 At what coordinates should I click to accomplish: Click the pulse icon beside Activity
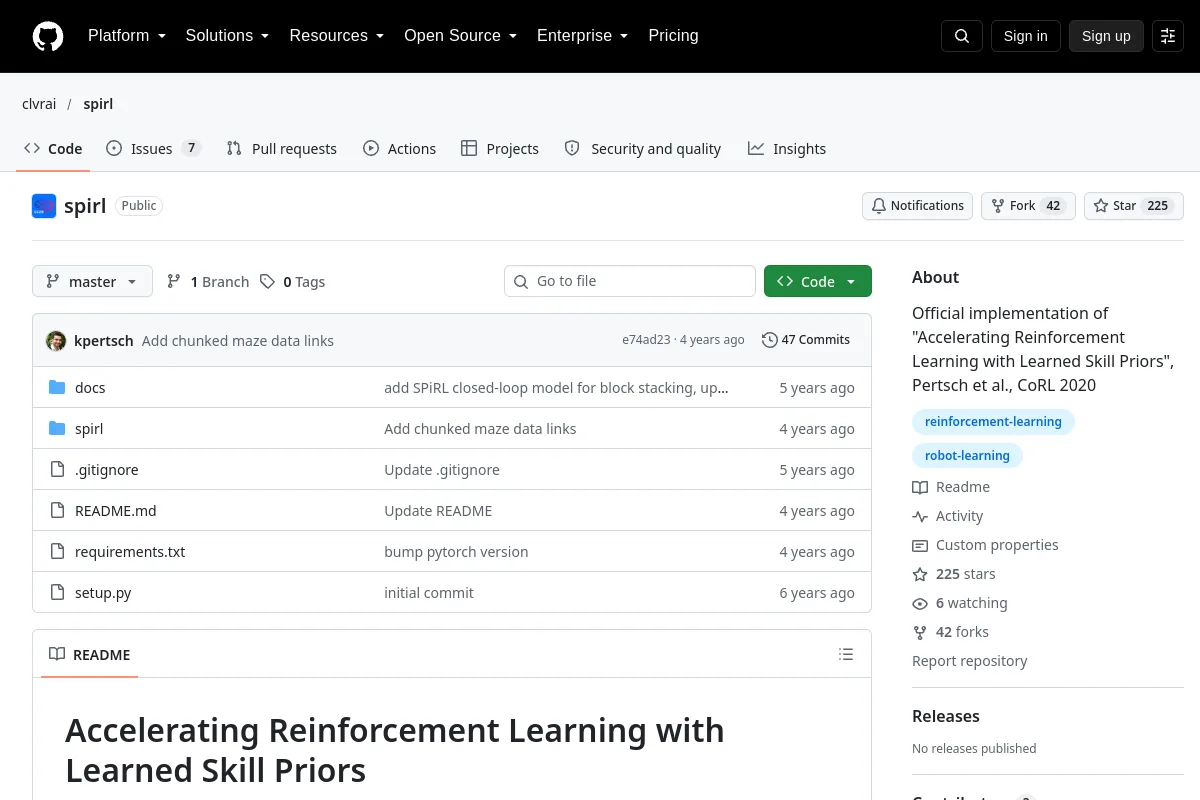tap(920, 516)
